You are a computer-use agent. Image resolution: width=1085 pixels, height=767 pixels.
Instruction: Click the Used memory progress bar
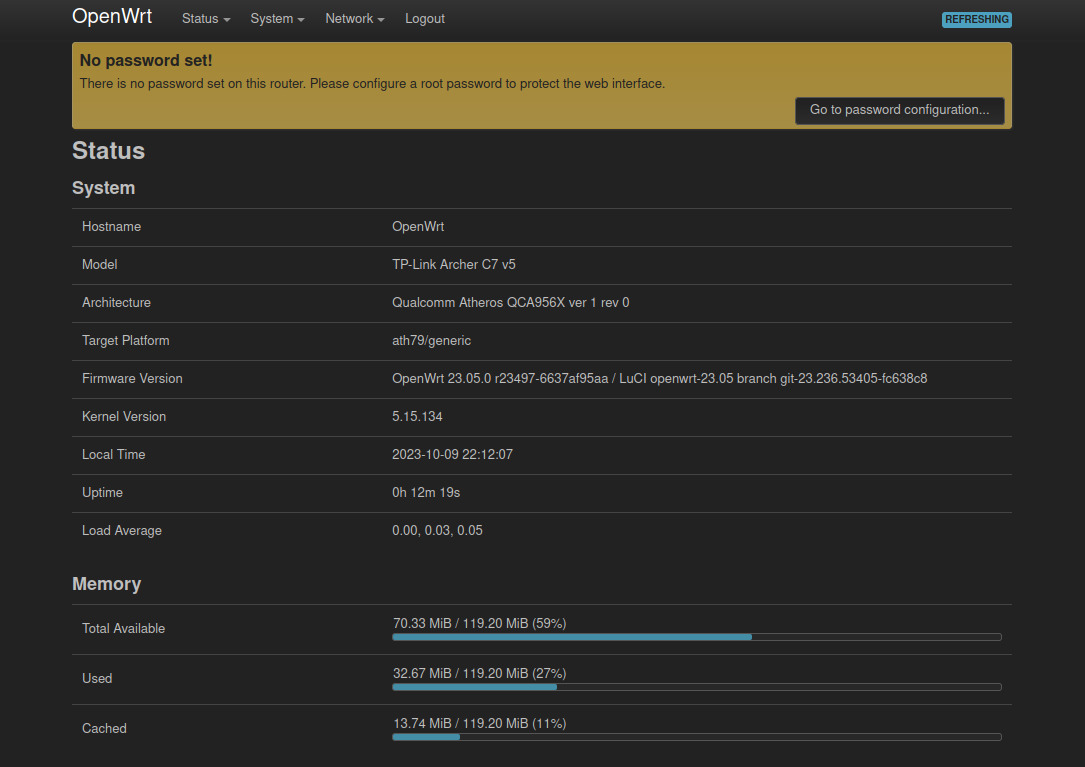click(x=696, y=686)
